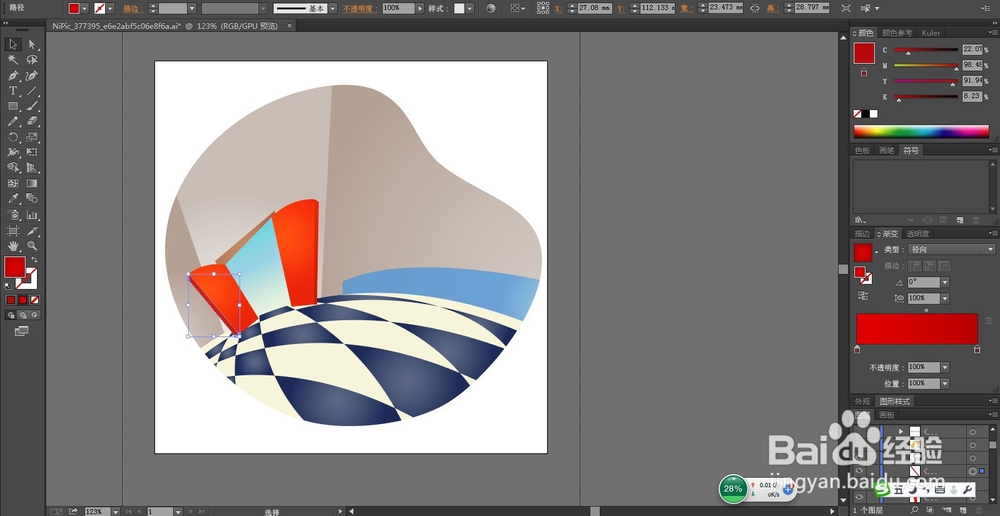Click the Change Screen Mode icon
This screenshot has height=516, width=1000.
[x=22, y=331]
